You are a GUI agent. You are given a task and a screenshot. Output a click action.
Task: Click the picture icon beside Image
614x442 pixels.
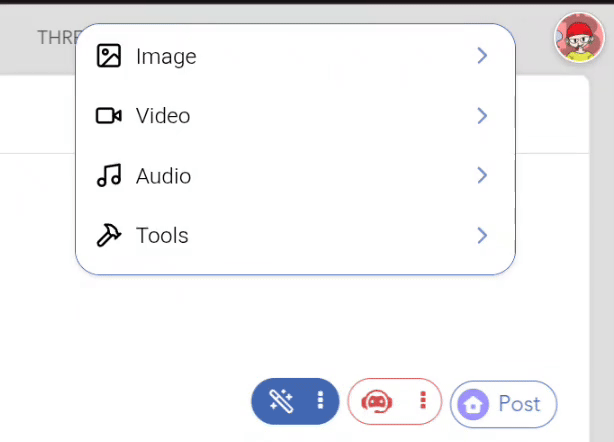[x=108, y=56]
